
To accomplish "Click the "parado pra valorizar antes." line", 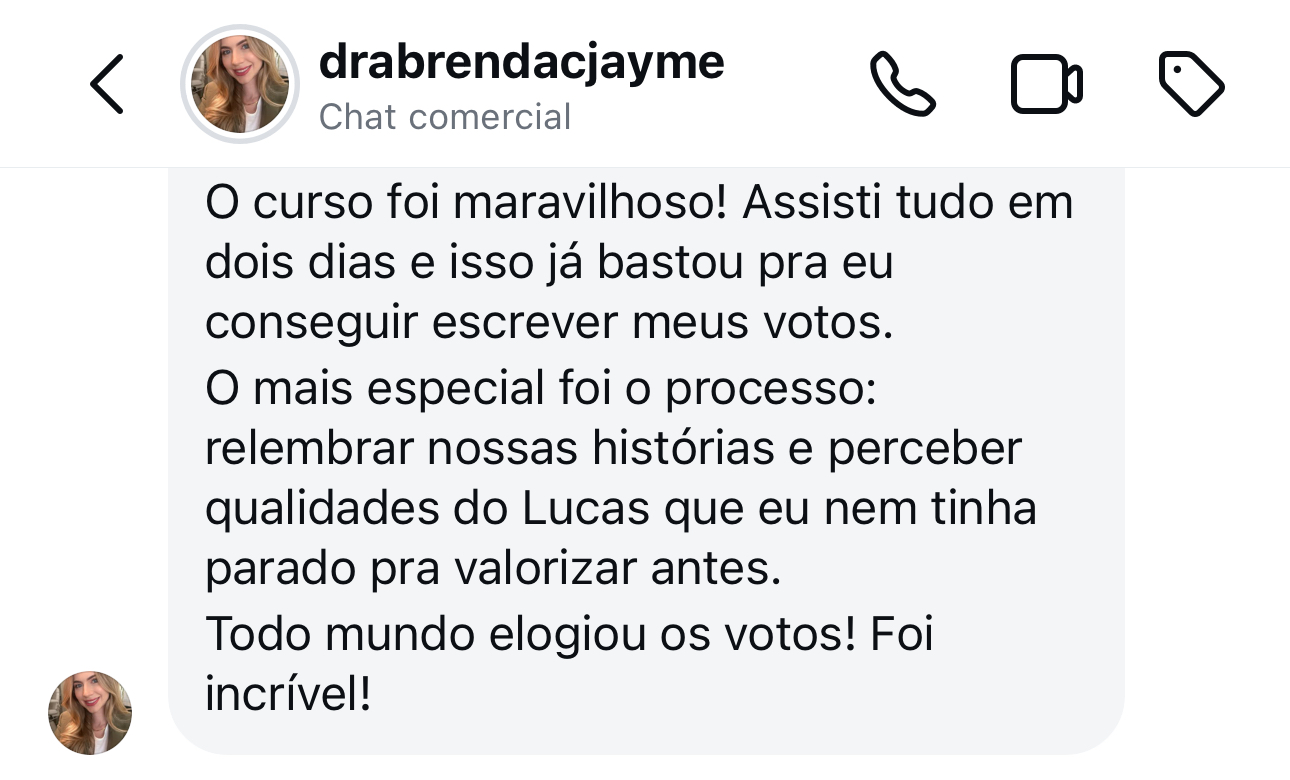I will [x=492, y=570].
